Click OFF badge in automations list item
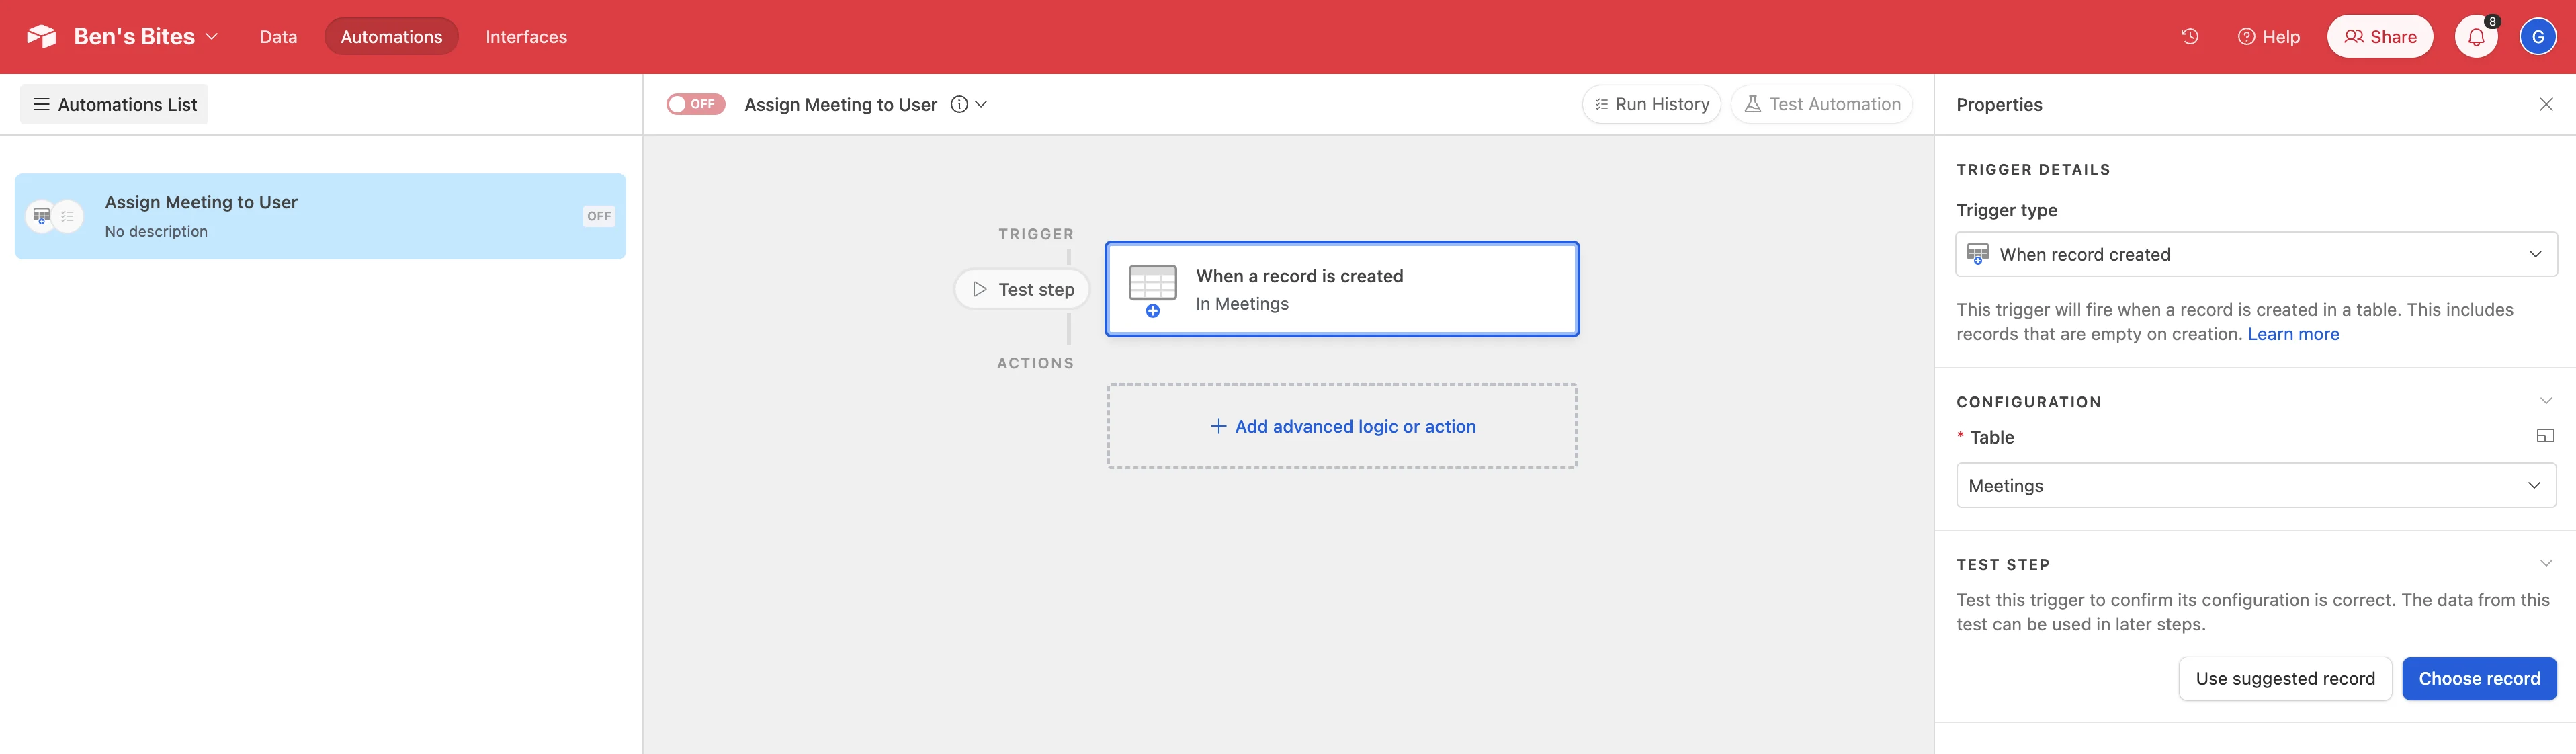The image size is (2576, 754). tap(599, 216)
